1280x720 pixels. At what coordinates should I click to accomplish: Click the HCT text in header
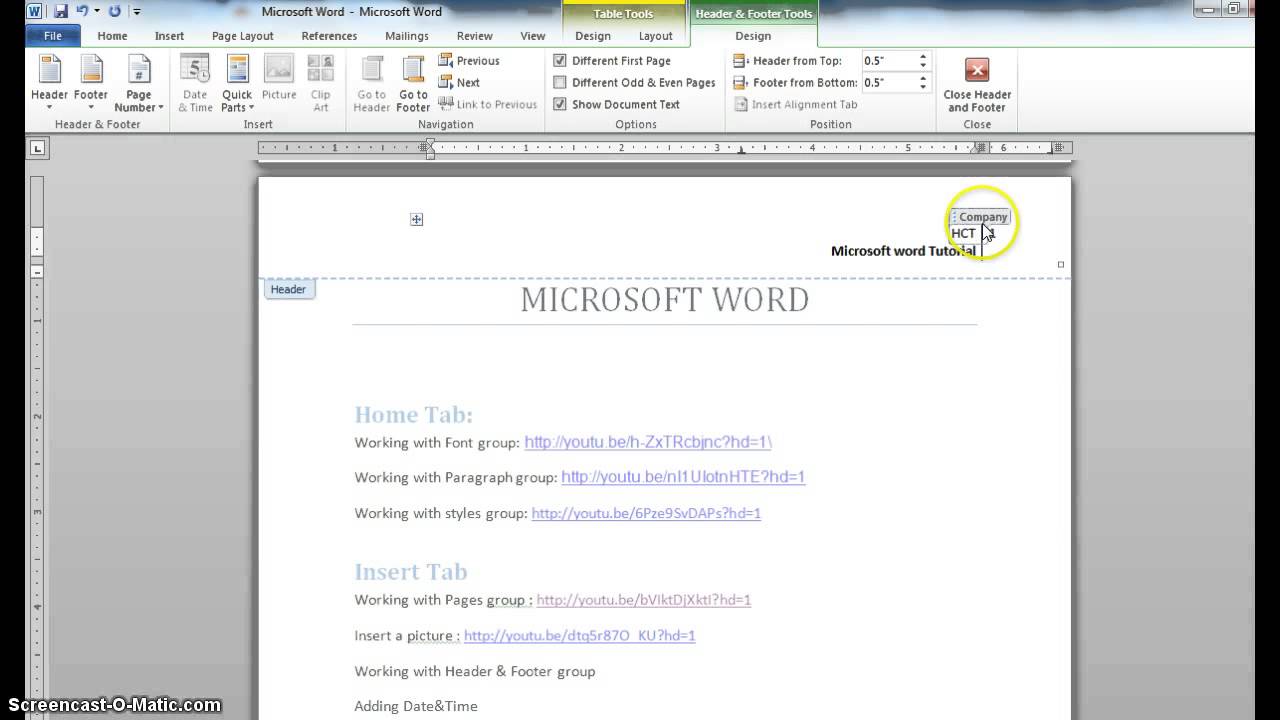tap(963, 233)
